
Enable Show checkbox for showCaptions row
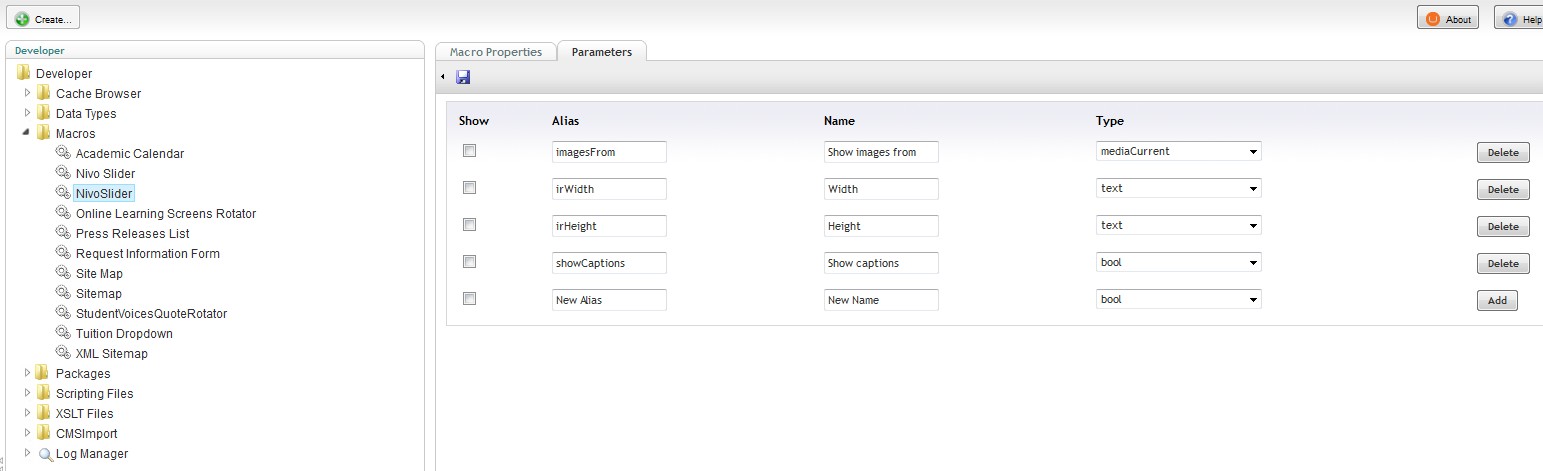point(469,262)
